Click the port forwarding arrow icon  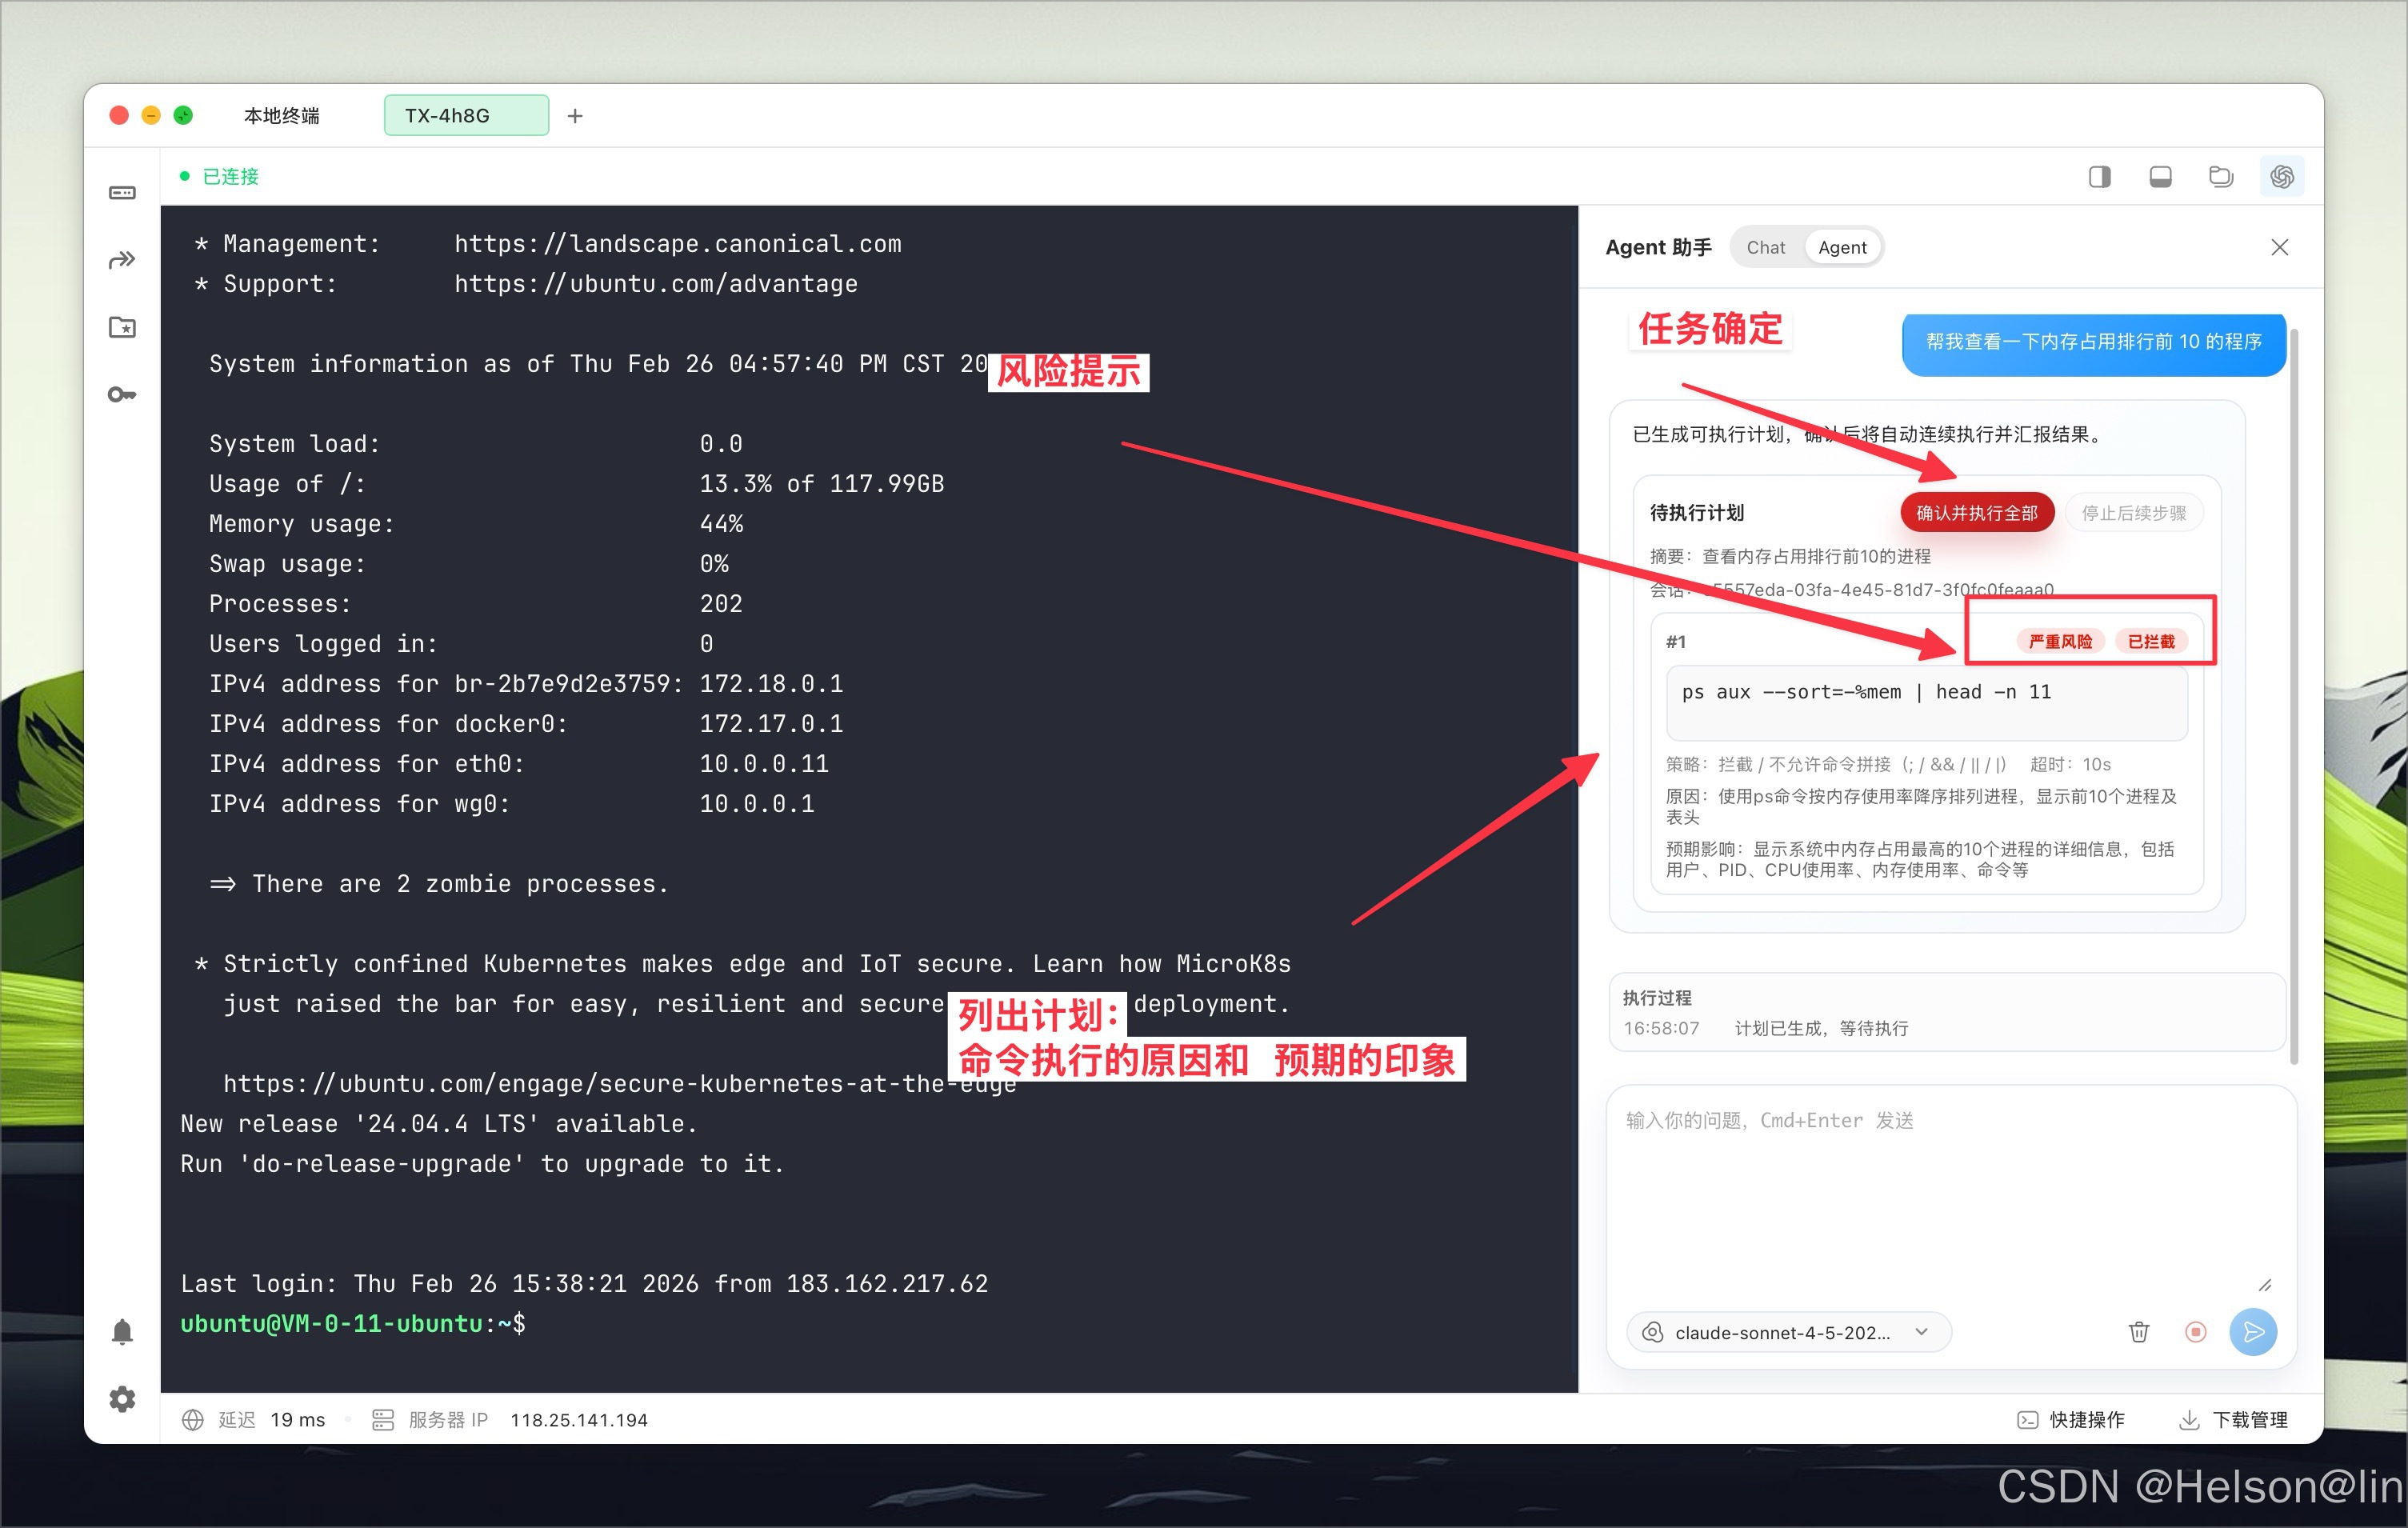coord(122,260)
